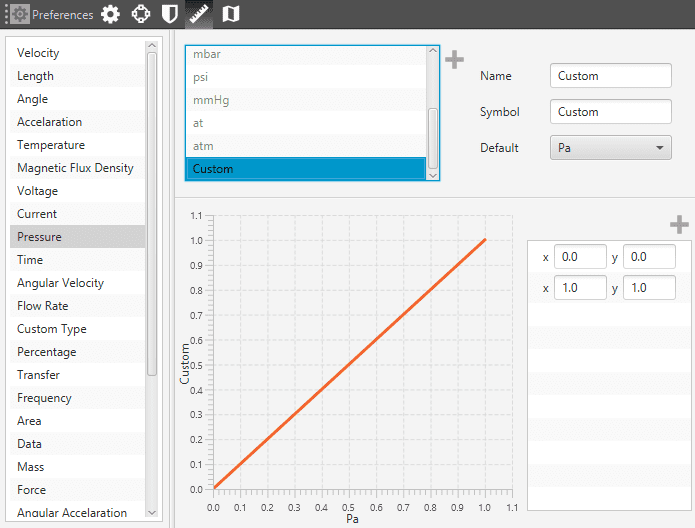The image size is (695, 528).
Task: Select psi in the units list
Action: pos(306,77)
